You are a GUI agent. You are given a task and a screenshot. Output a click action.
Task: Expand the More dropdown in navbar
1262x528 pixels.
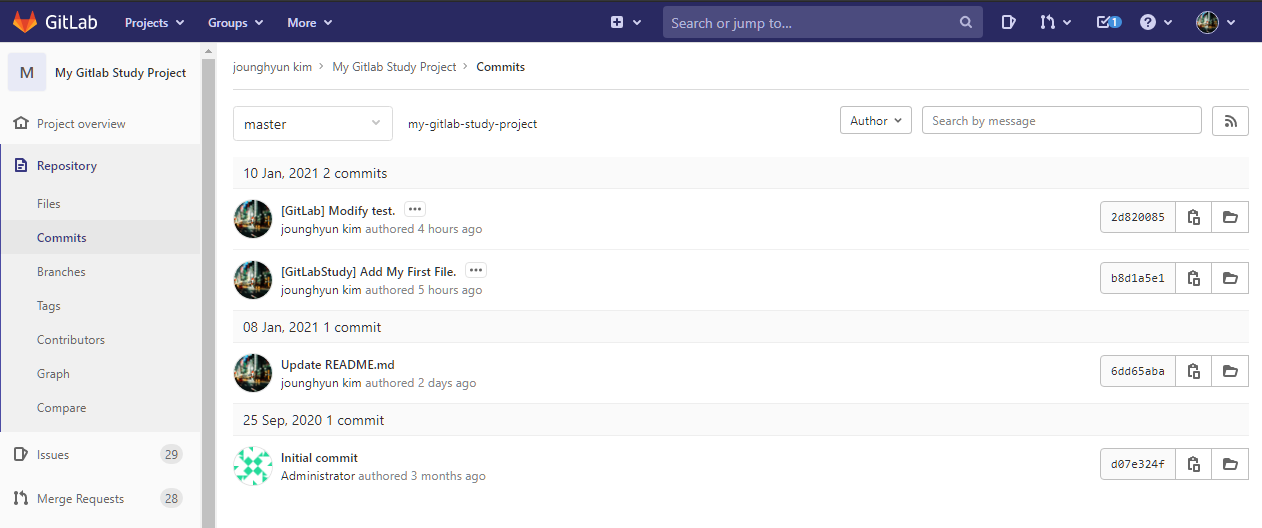click(309, 22)
